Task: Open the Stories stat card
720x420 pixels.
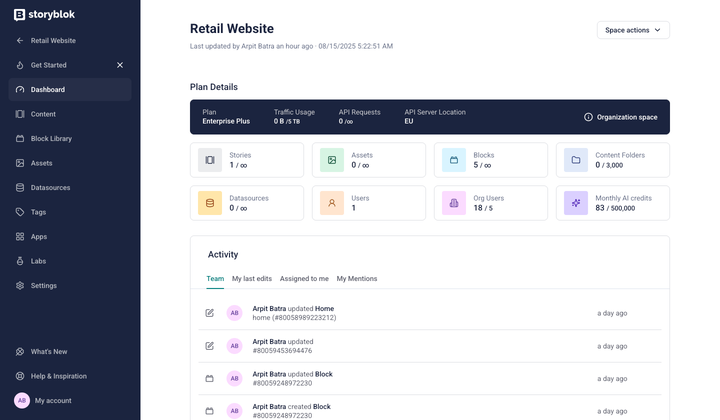Action: [247, 160]
